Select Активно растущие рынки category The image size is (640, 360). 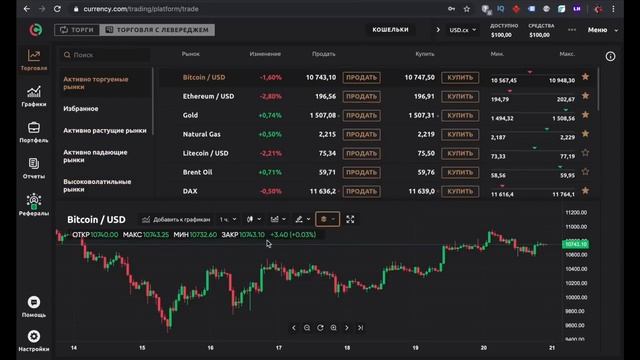click(105, 131)
